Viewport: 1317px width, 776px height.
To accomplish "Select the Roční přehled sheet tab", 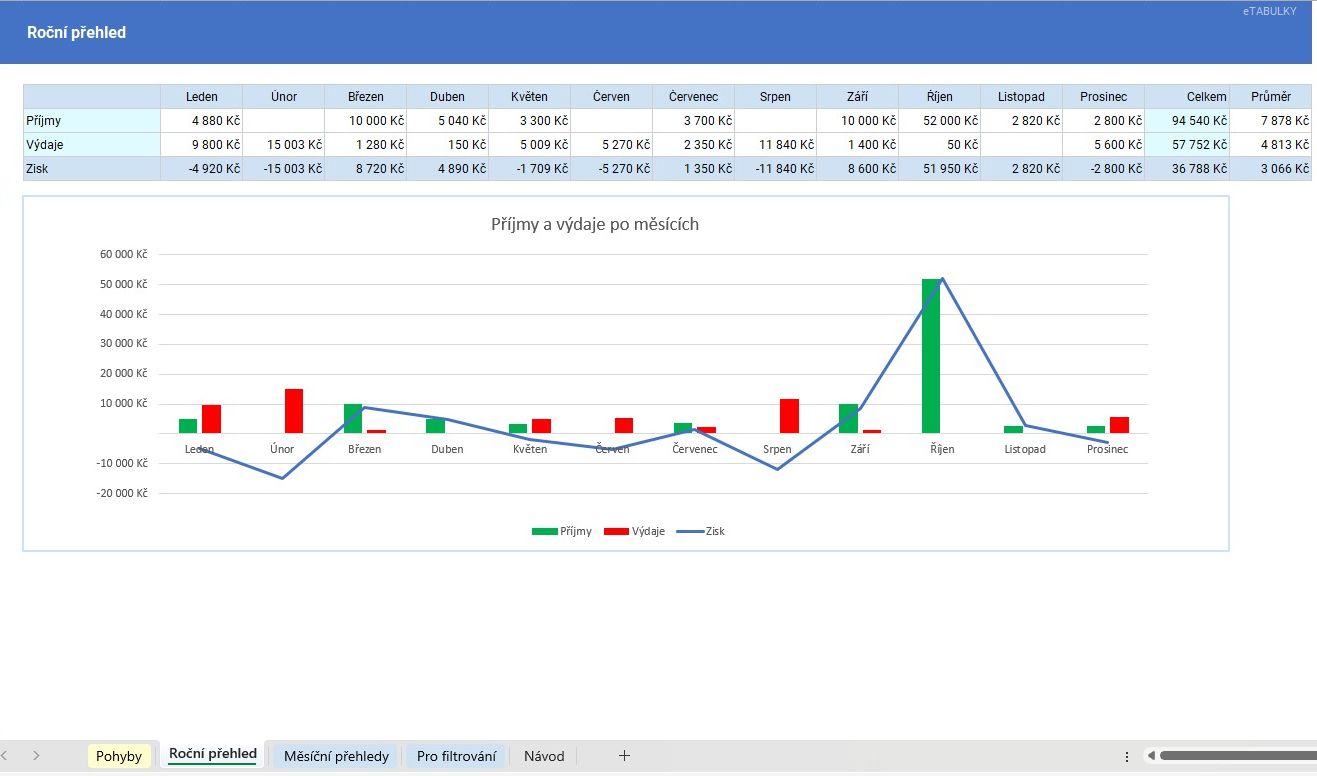I will (x=212, y=754).
